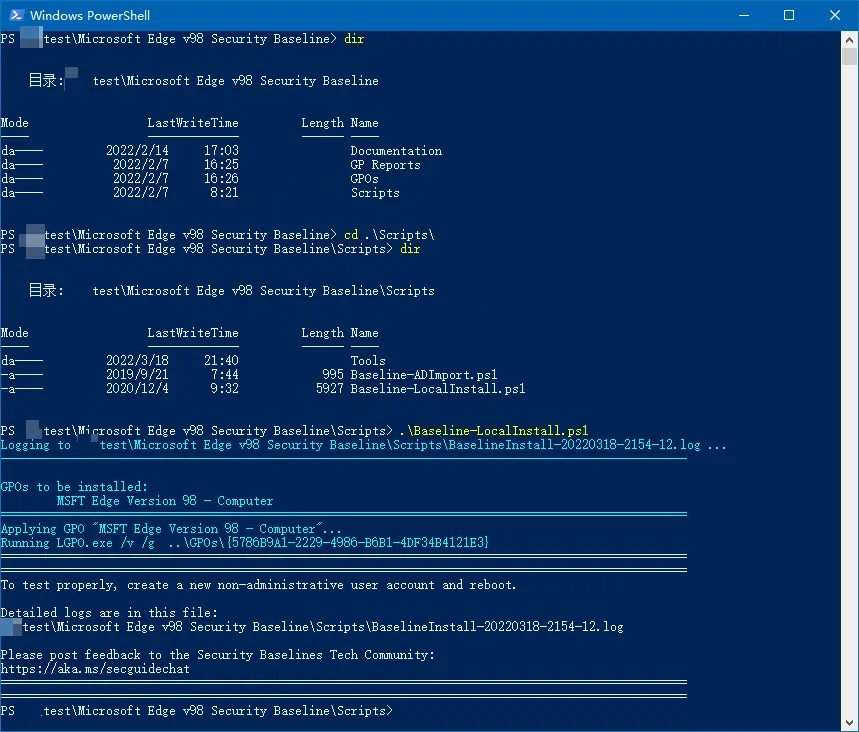Click the 16:26 time value

pyautogui.click(x=221, y=179)
